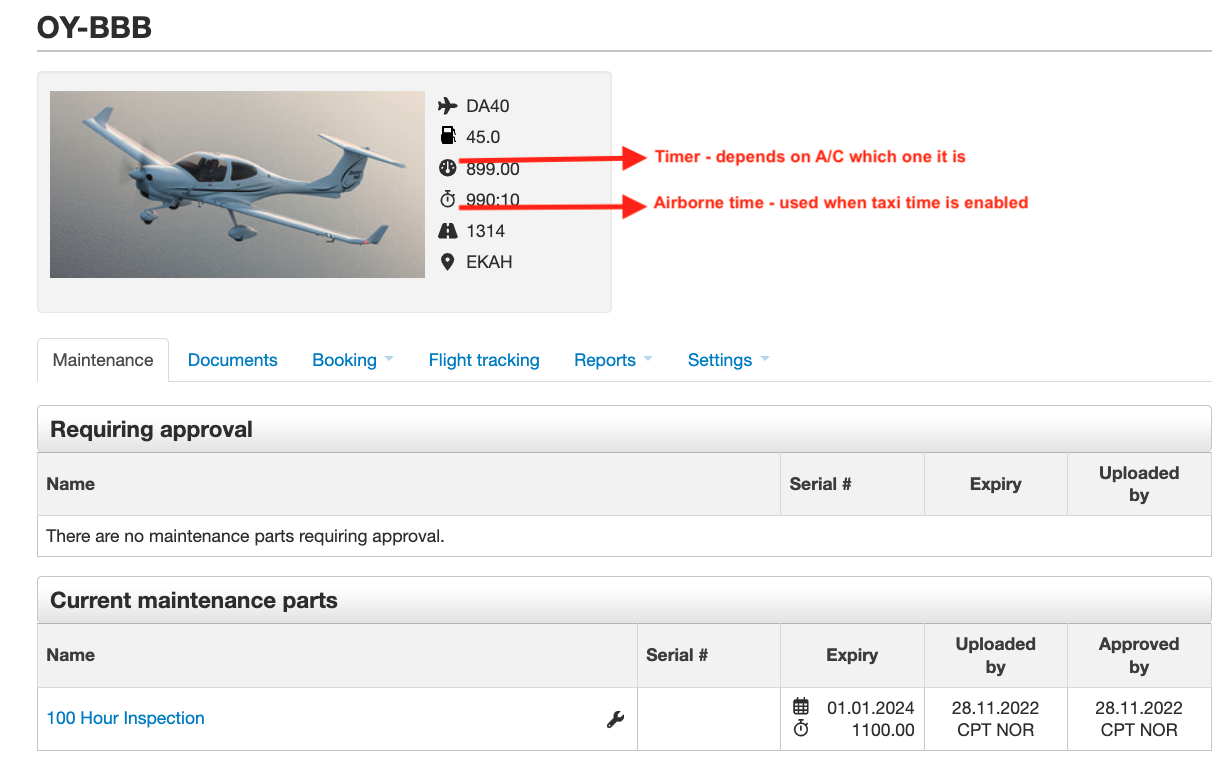This screenshot has width=1231, height=765.
Task: Select the fuel level icon showing 45.0
Action: (x=447, y=136)
